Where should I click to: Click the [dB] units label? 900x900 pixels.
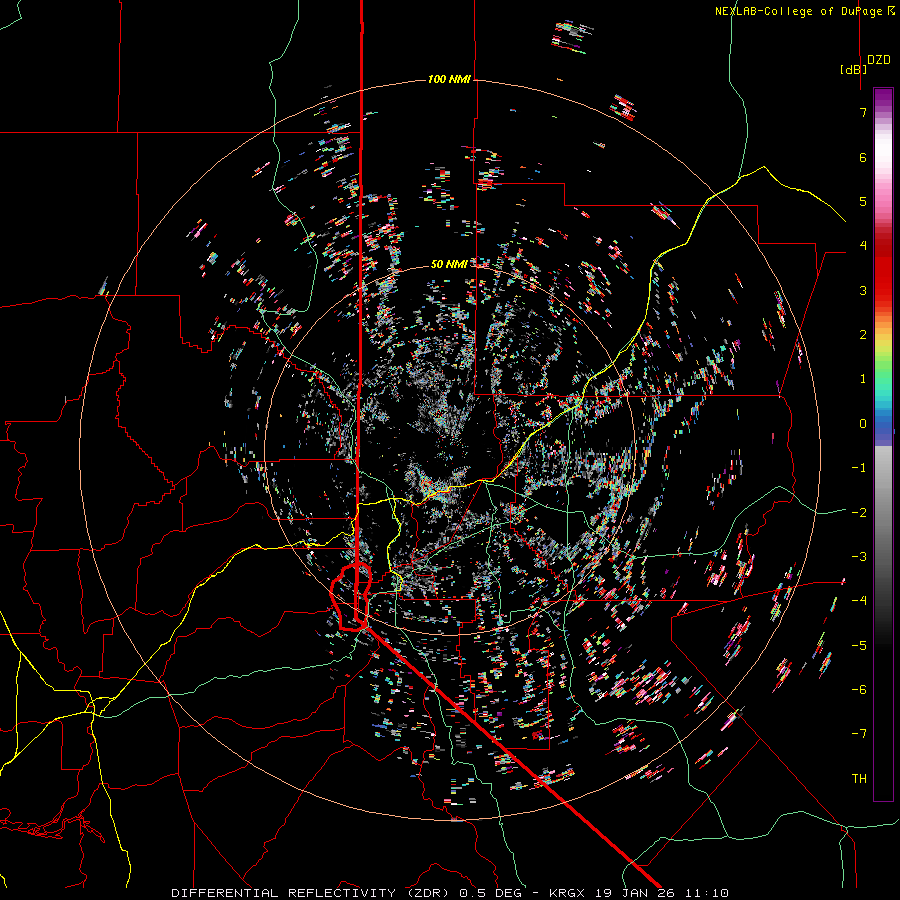pos(853,69)
